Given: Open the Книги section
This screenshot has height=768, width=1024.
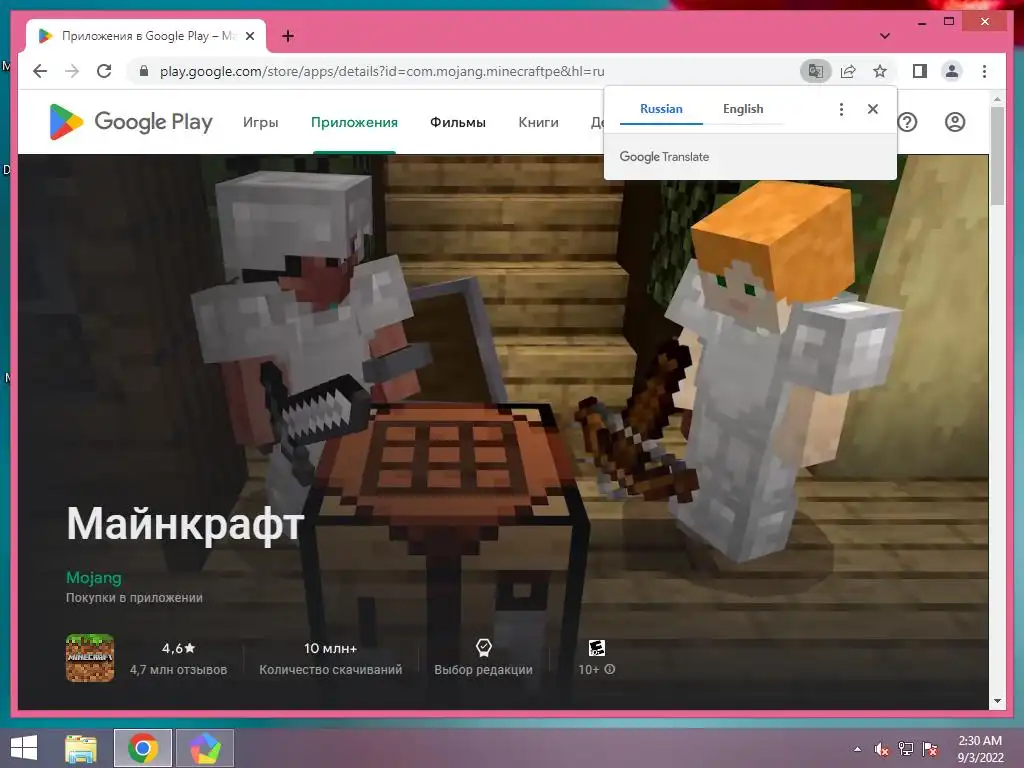Looking at the screenshot, I should 538,123.
